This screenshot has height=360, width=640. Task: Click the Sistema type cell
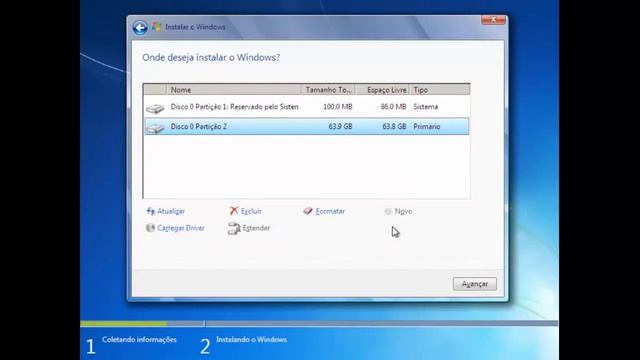pyautogui.click(x=426, y=107)
